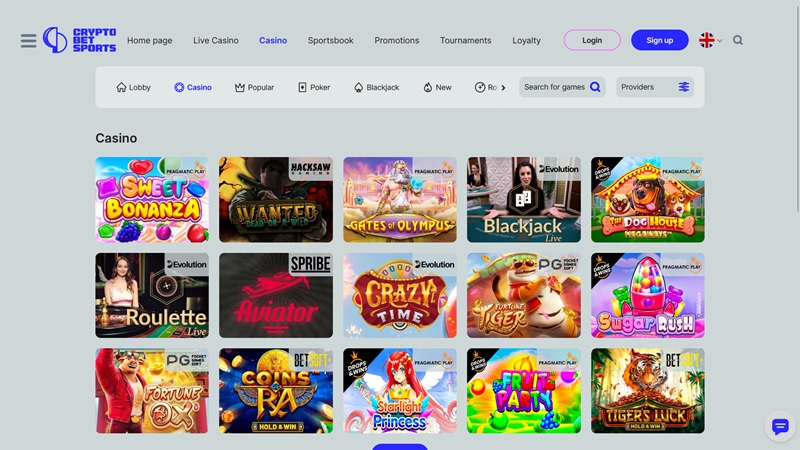This screenshot has width=800, height=450.
Task: Click the page vertical scrollbar
Action: [x=797, y=107]
